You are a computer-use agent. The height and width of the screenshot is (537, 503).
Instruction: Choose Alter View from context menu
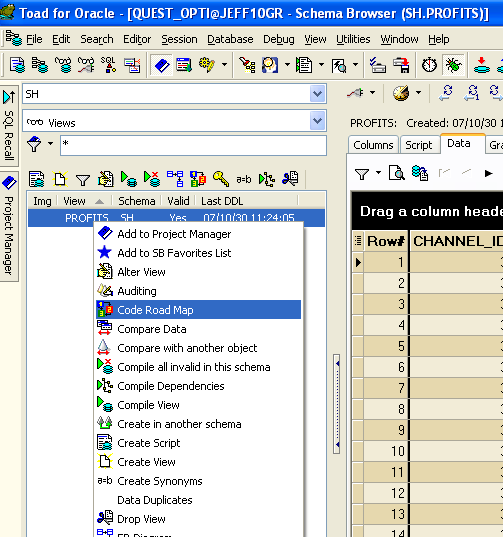pos(199,272)
